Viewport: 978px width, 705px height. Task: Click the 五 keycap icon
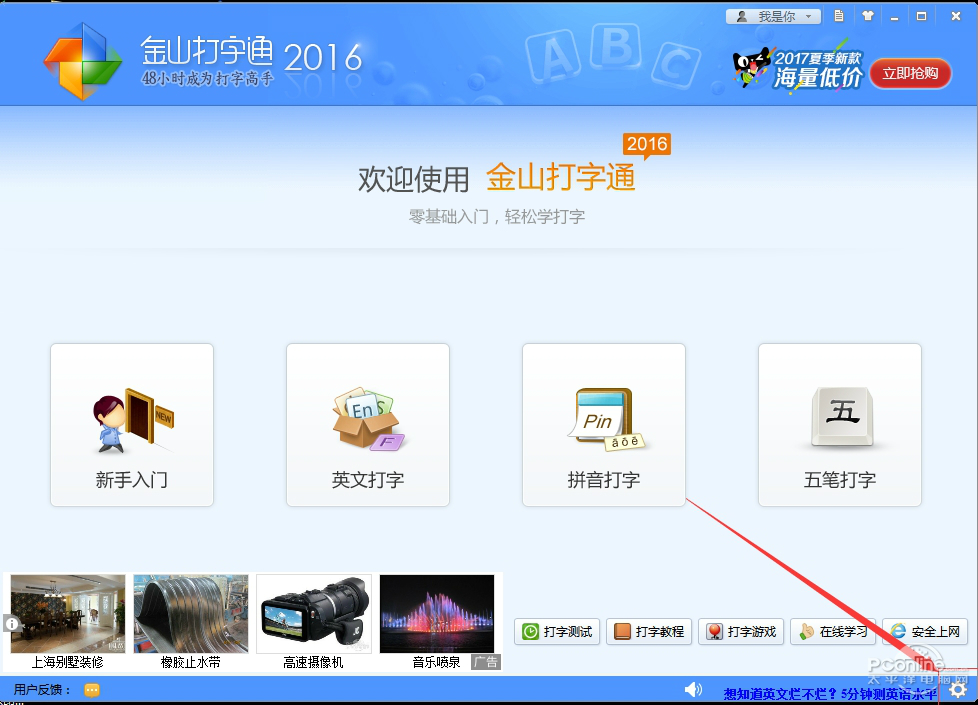pyautogui.click(x=842, y=417)
